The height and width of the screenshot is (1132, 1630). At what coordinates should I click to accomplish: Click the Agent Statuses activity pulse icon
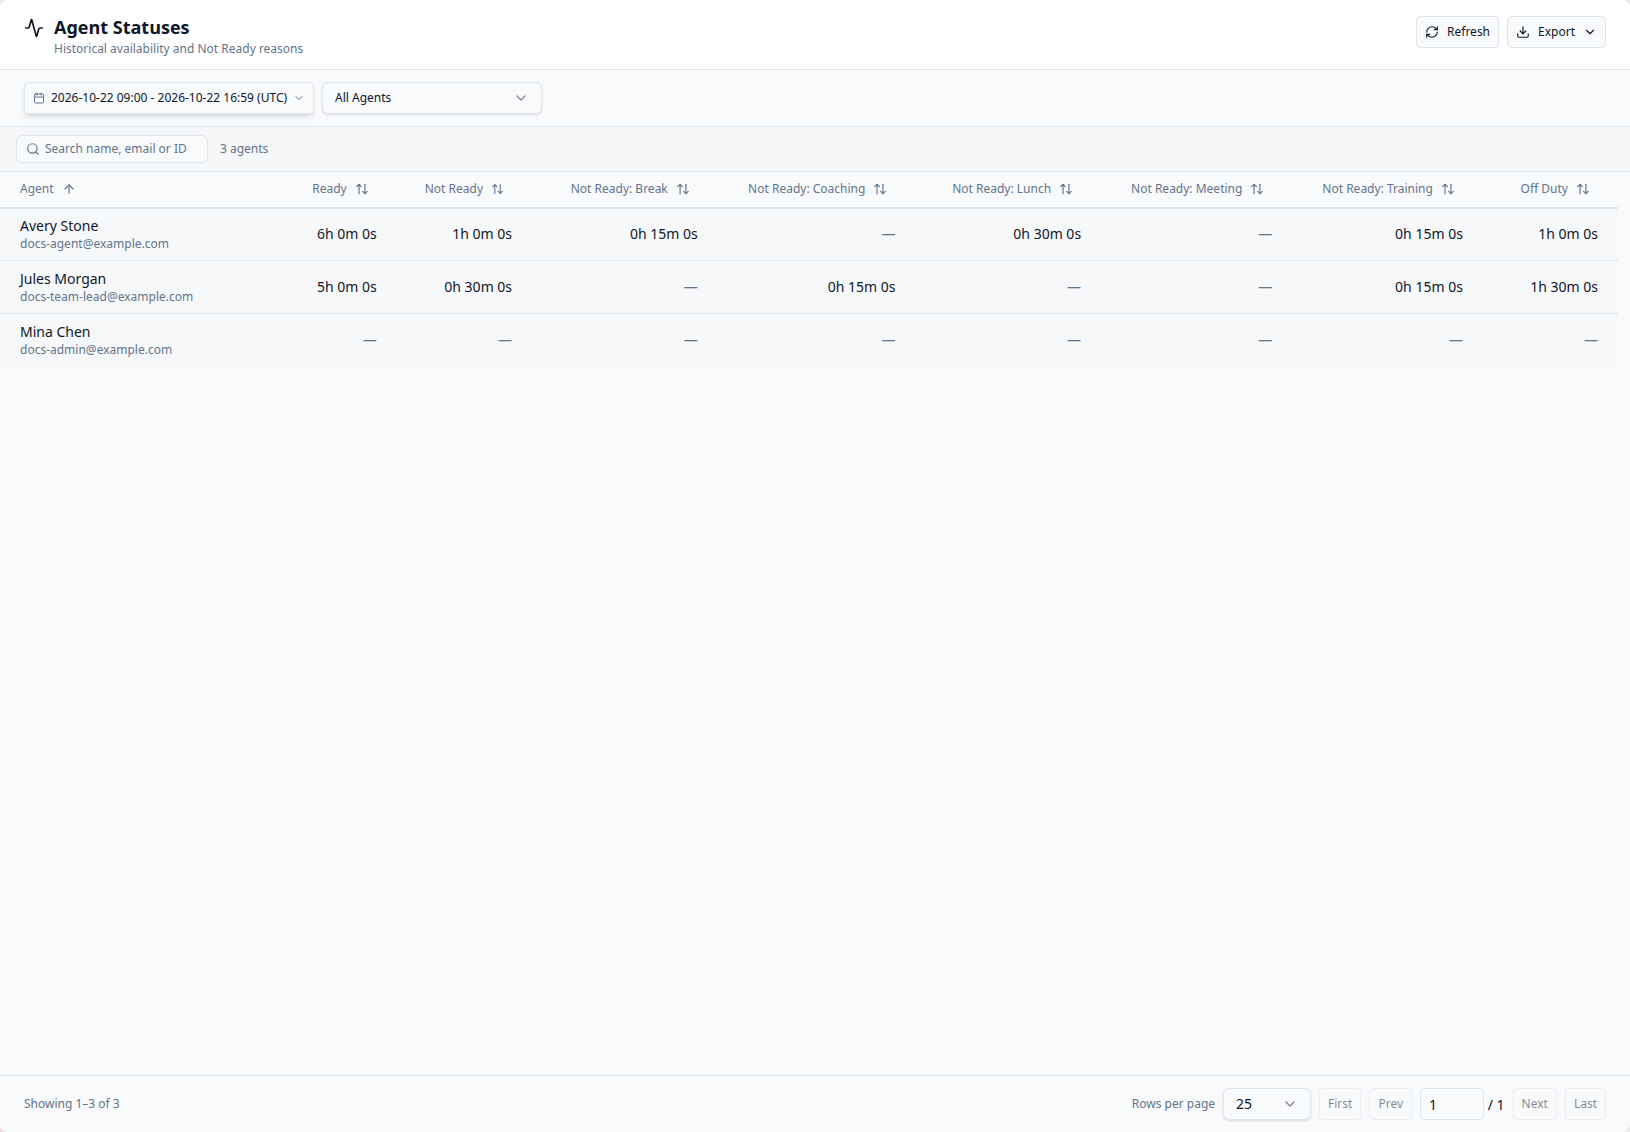(x=34, y=28)
